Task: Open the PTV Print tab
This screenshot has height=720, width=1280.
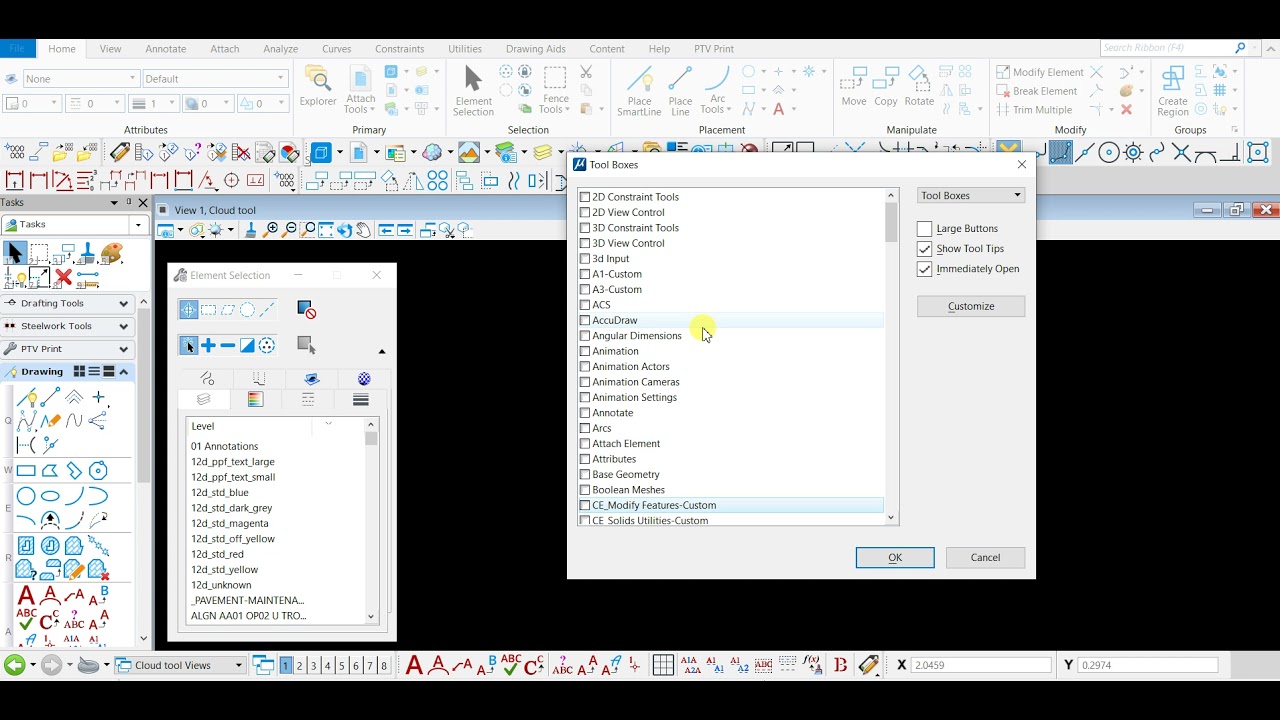Action: 714,49
